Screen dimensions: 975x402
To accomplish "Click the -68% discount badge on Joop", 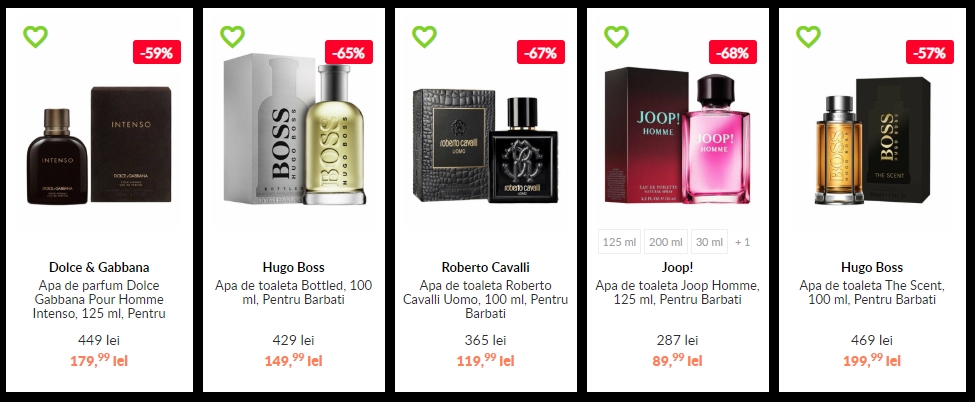I will click(x=732, y=52).
